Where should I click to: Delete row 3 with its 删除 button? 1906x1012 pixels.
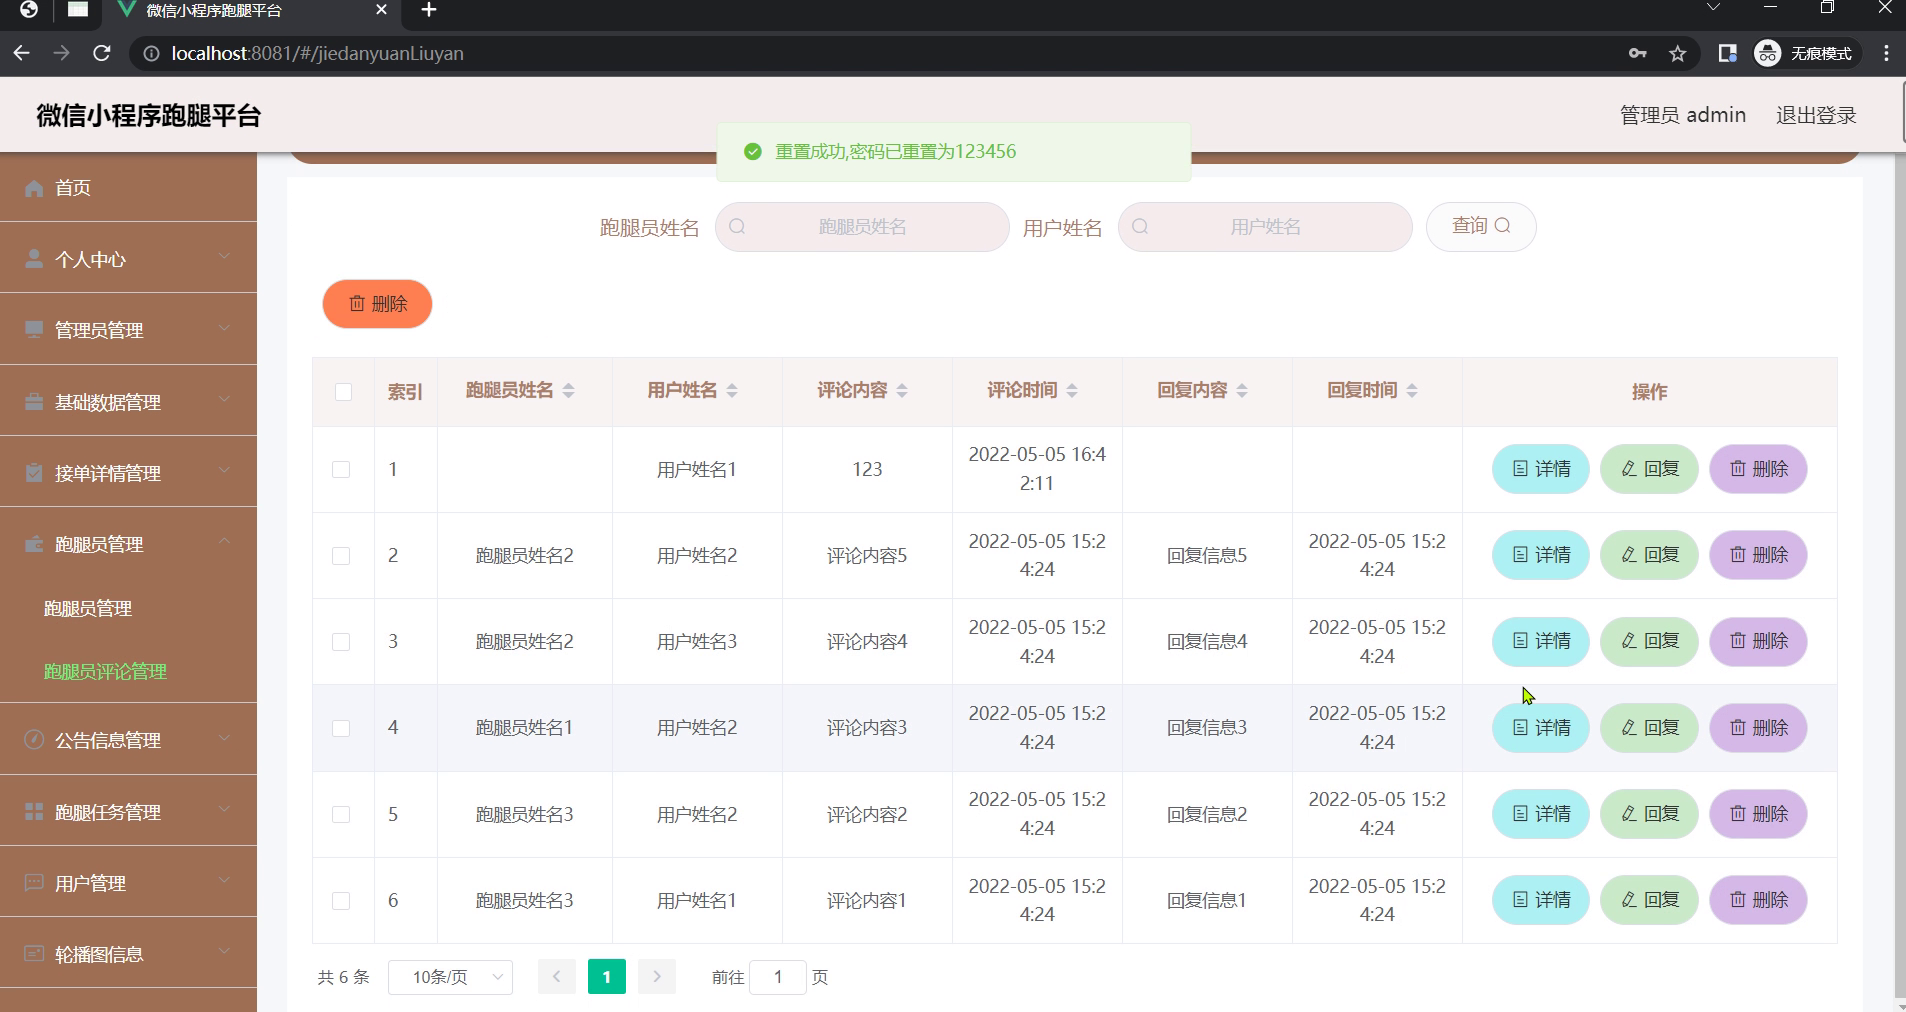click(1758, 641)
